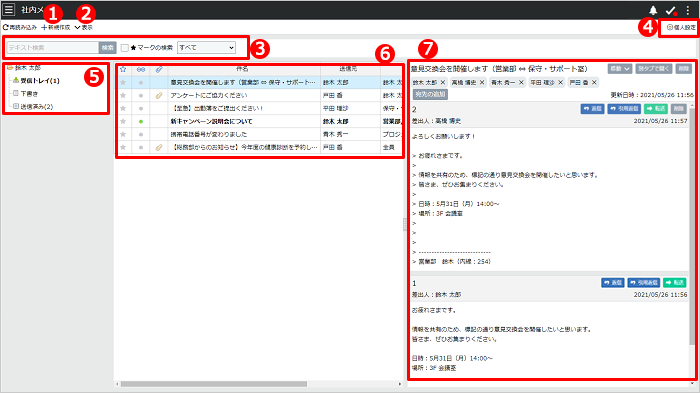Click the 検索 search button

pyautogui.click(x=108, y=47)
